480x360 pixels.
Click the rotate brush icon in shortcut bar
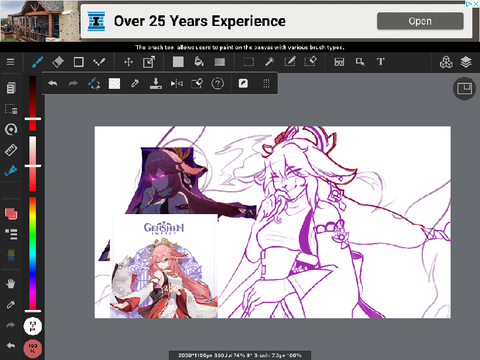tap(94, 83)
